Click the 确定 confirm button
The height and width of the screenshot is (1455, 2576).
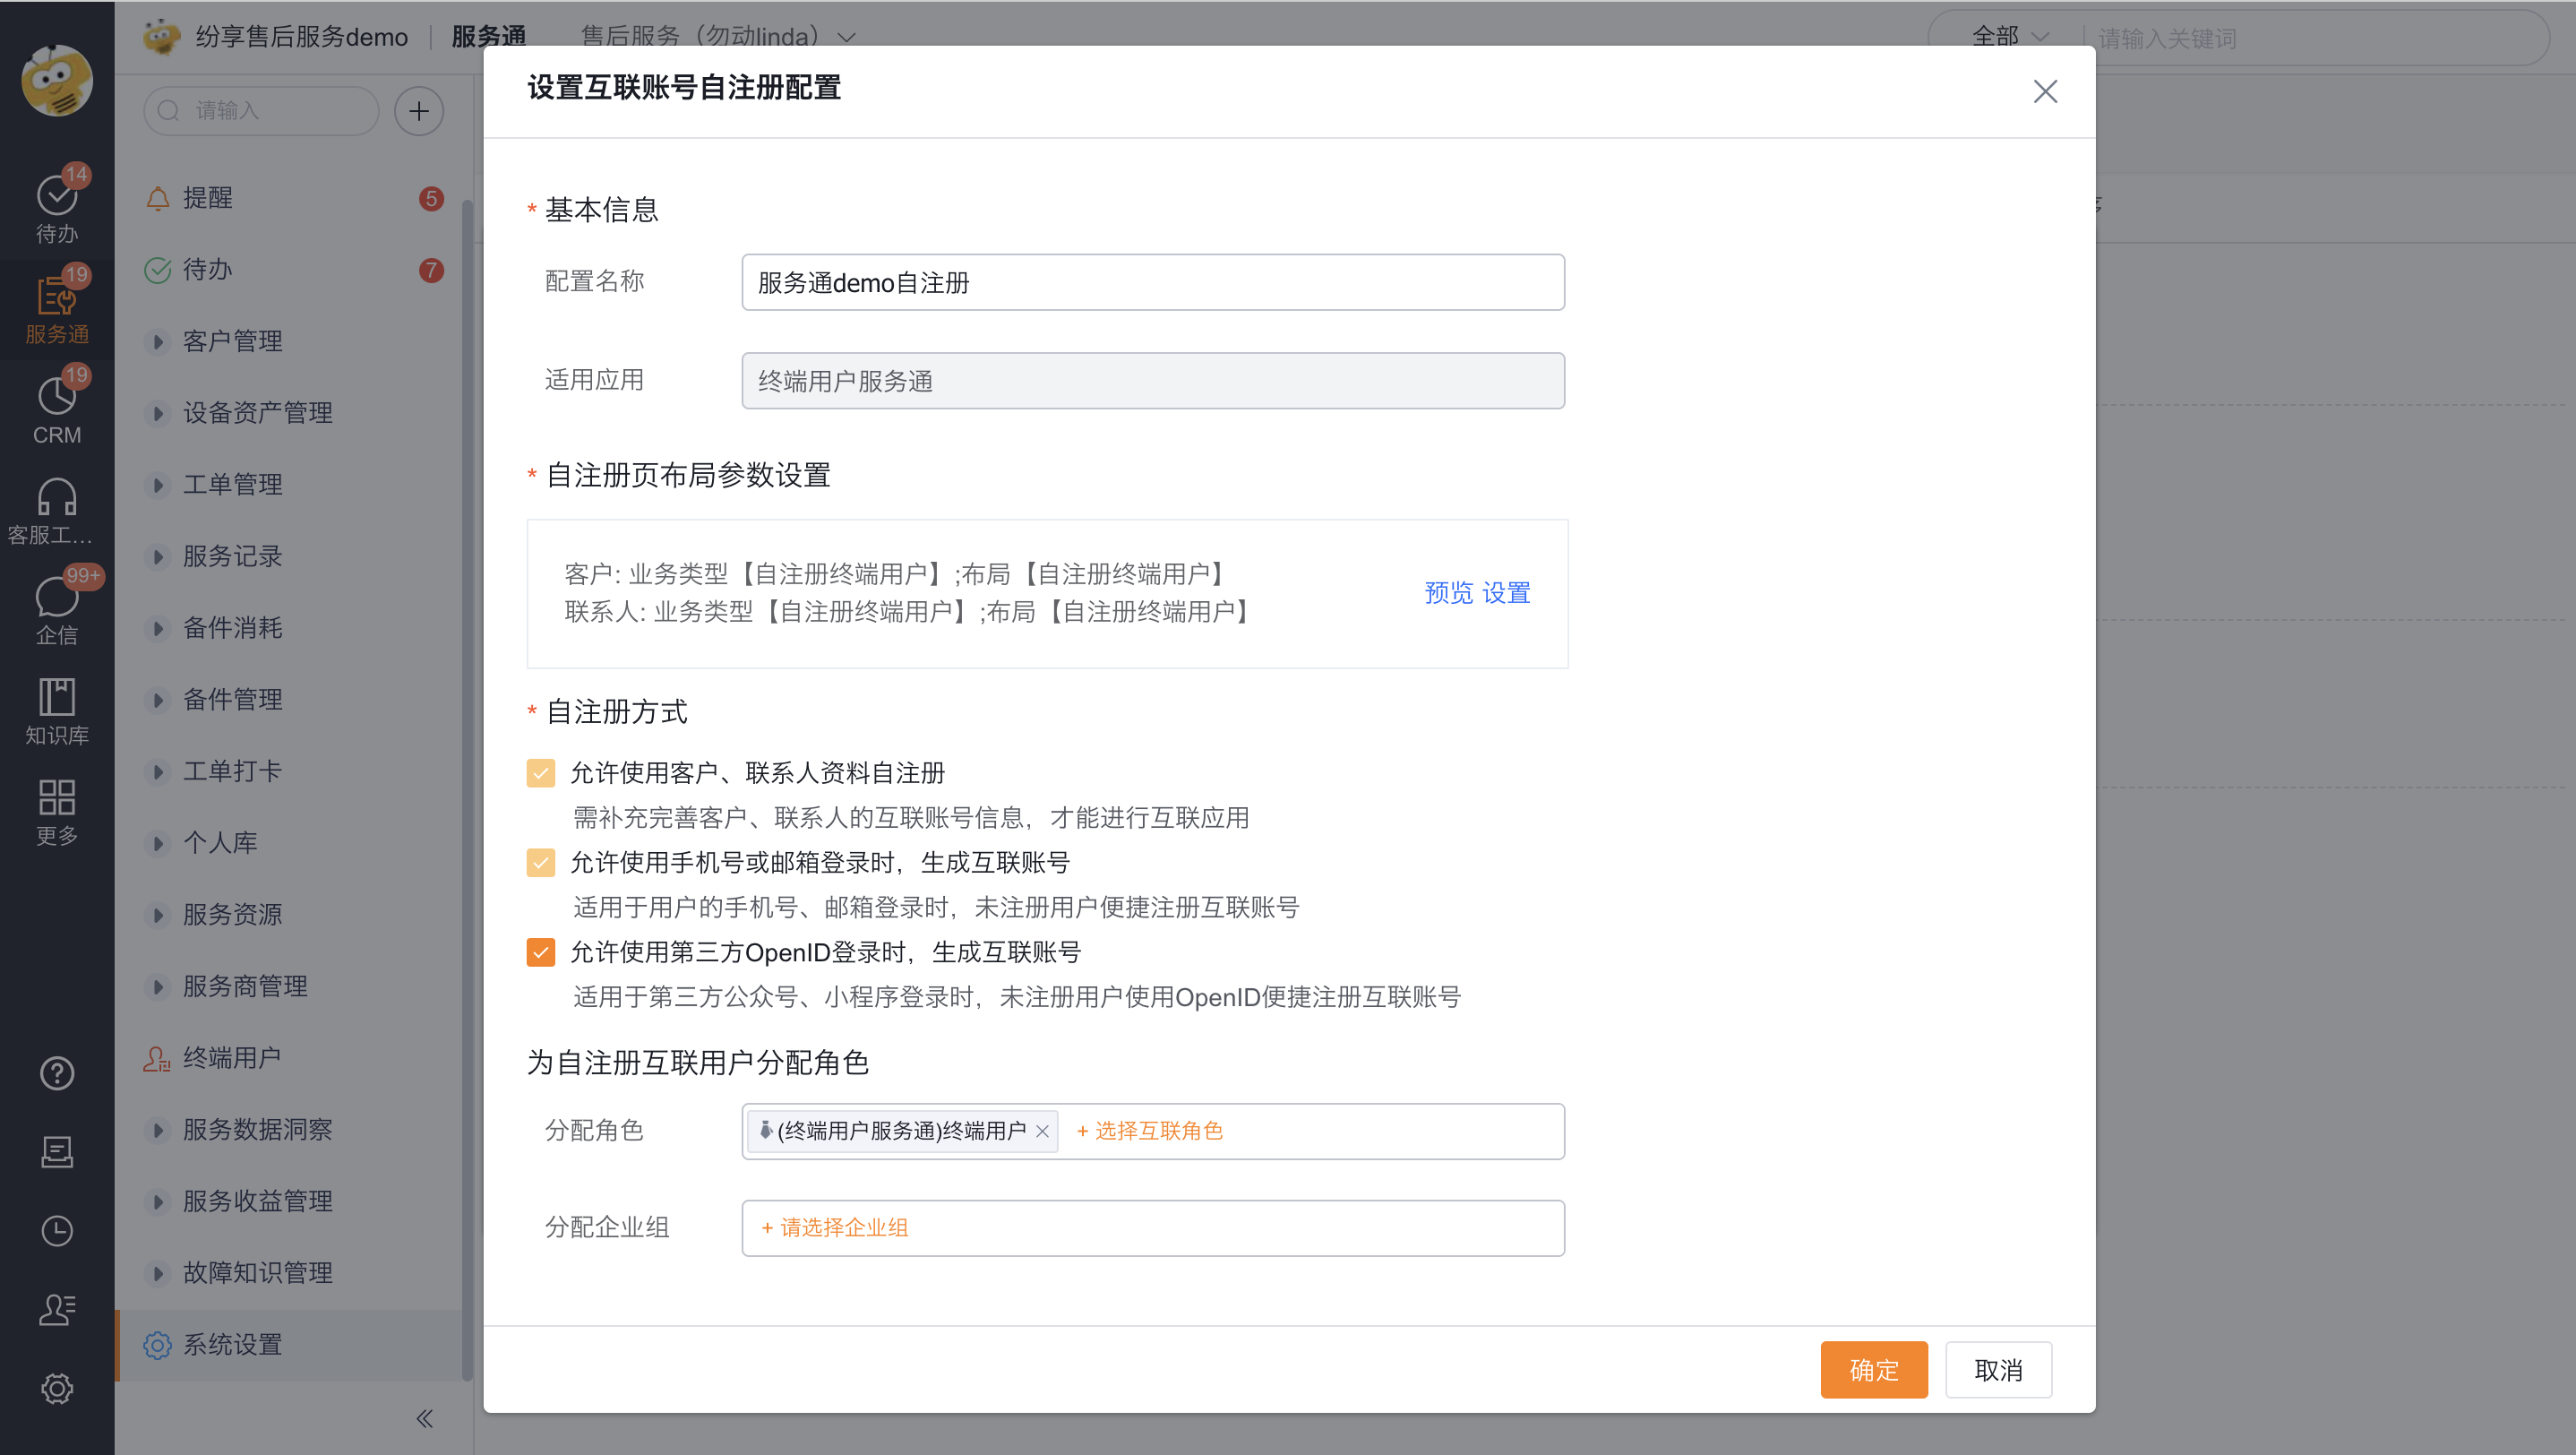pyautogui.click(x=1874, y=1370)
